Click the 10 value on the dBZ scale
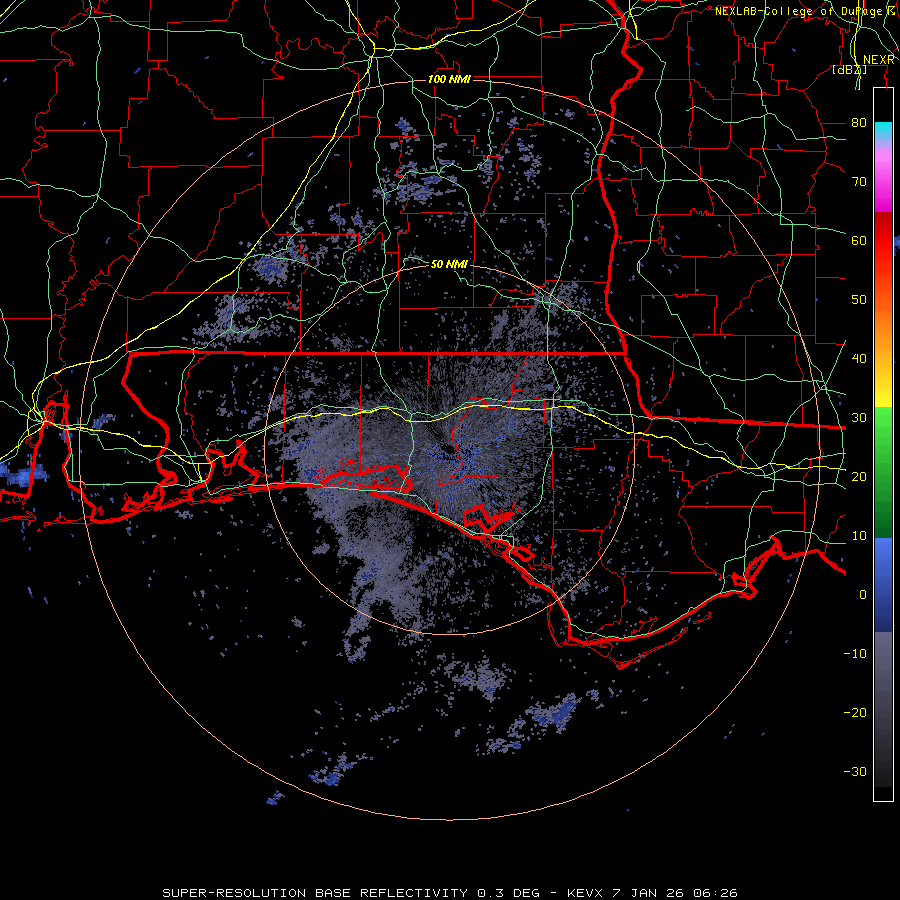Viewport: 900px width, 900px height. pos(859,536)
